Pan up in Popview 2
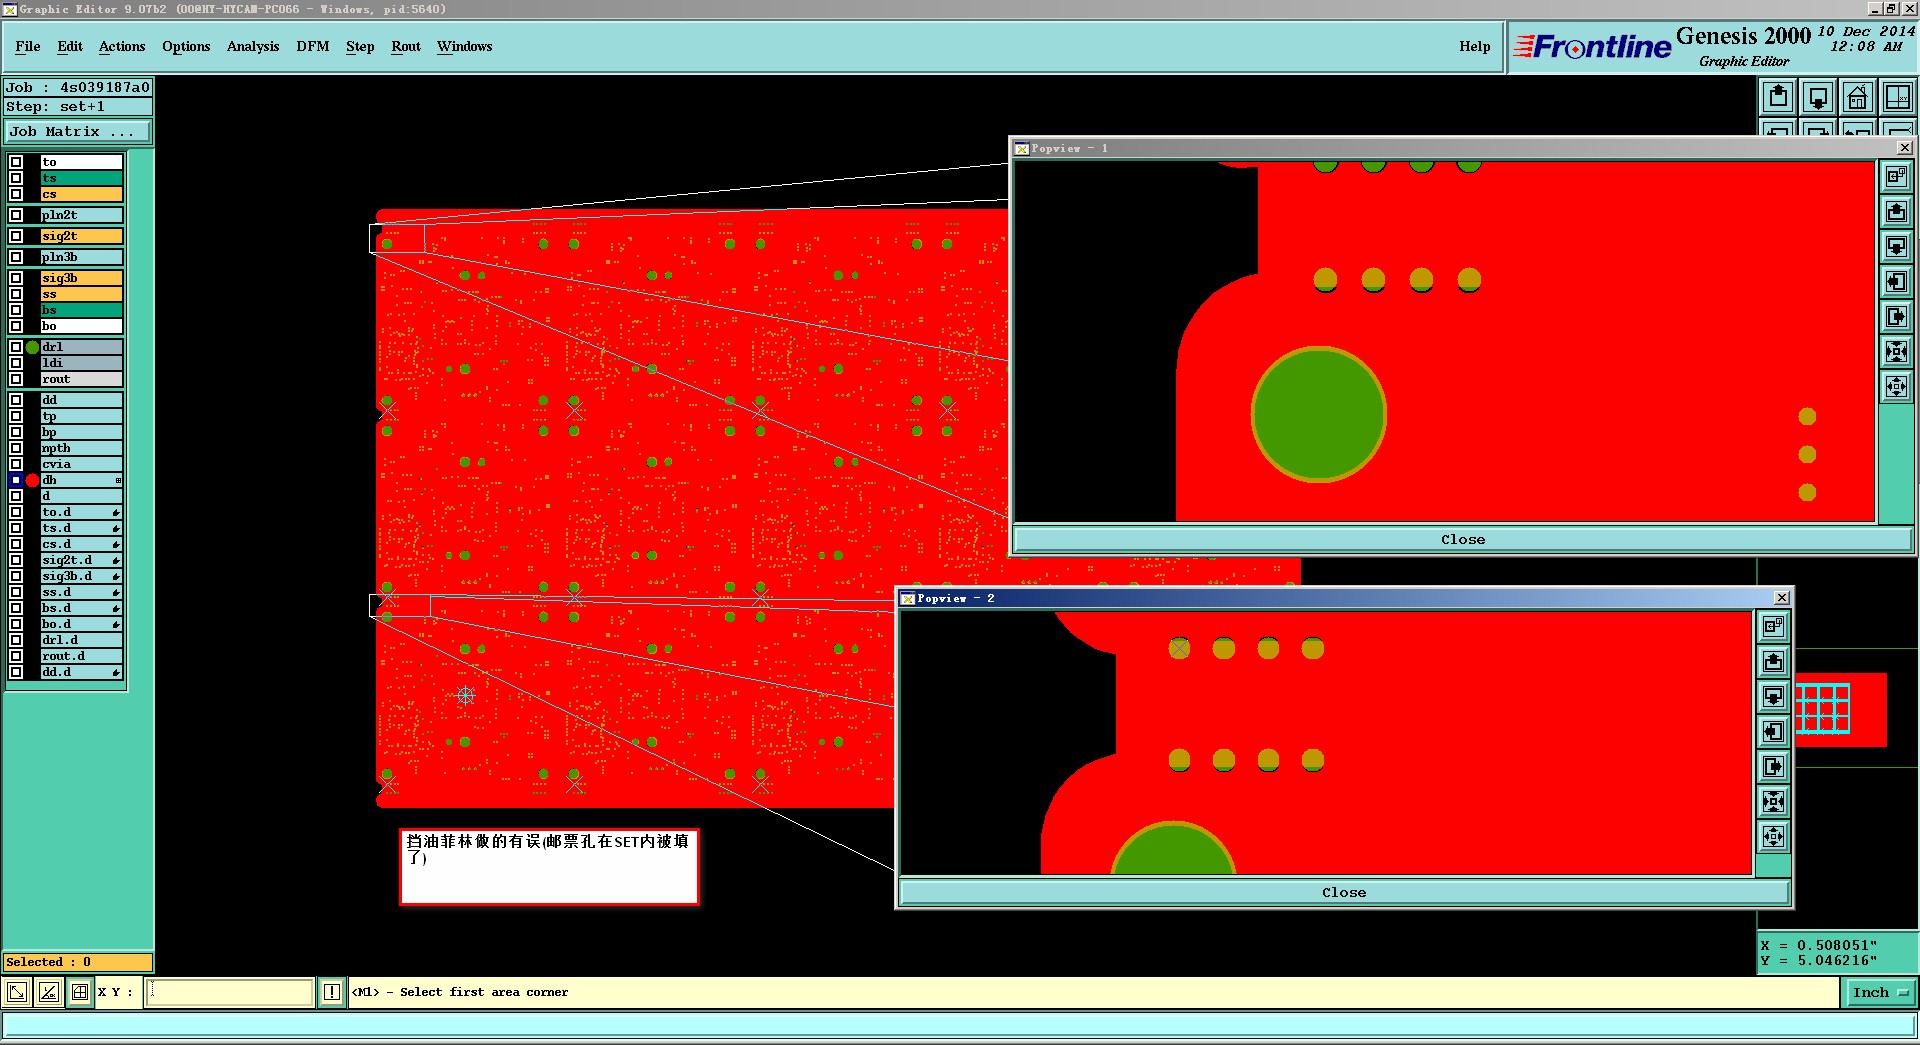The height and width of the screenshot is (1045, 1920). pos(1773,662)
